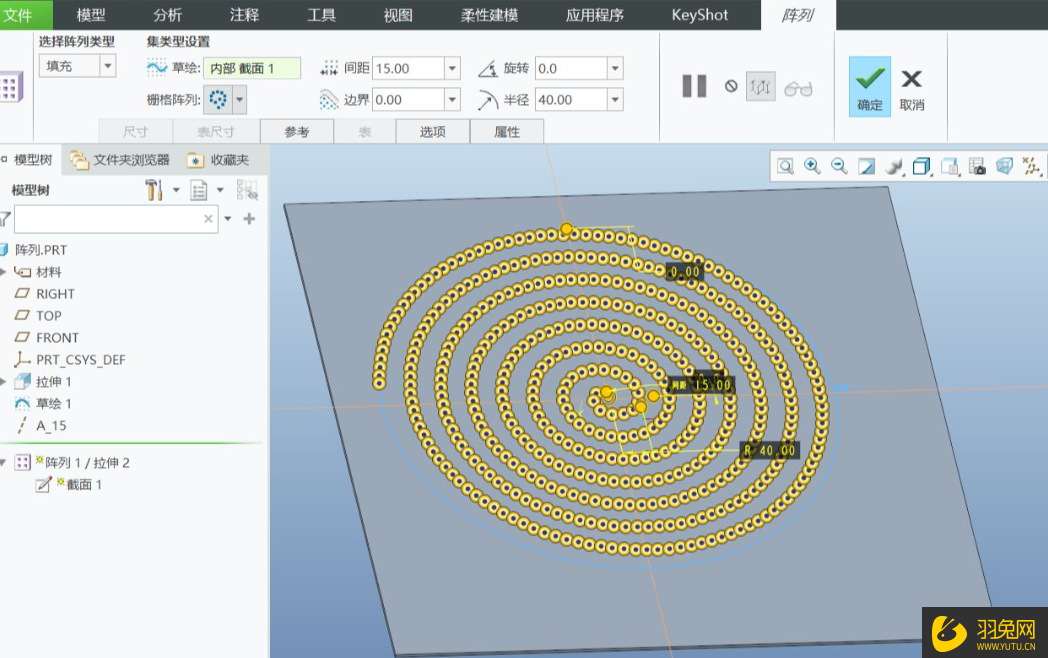Pause the pattern feature tool

pyautogui.click(x=694, y=87)
